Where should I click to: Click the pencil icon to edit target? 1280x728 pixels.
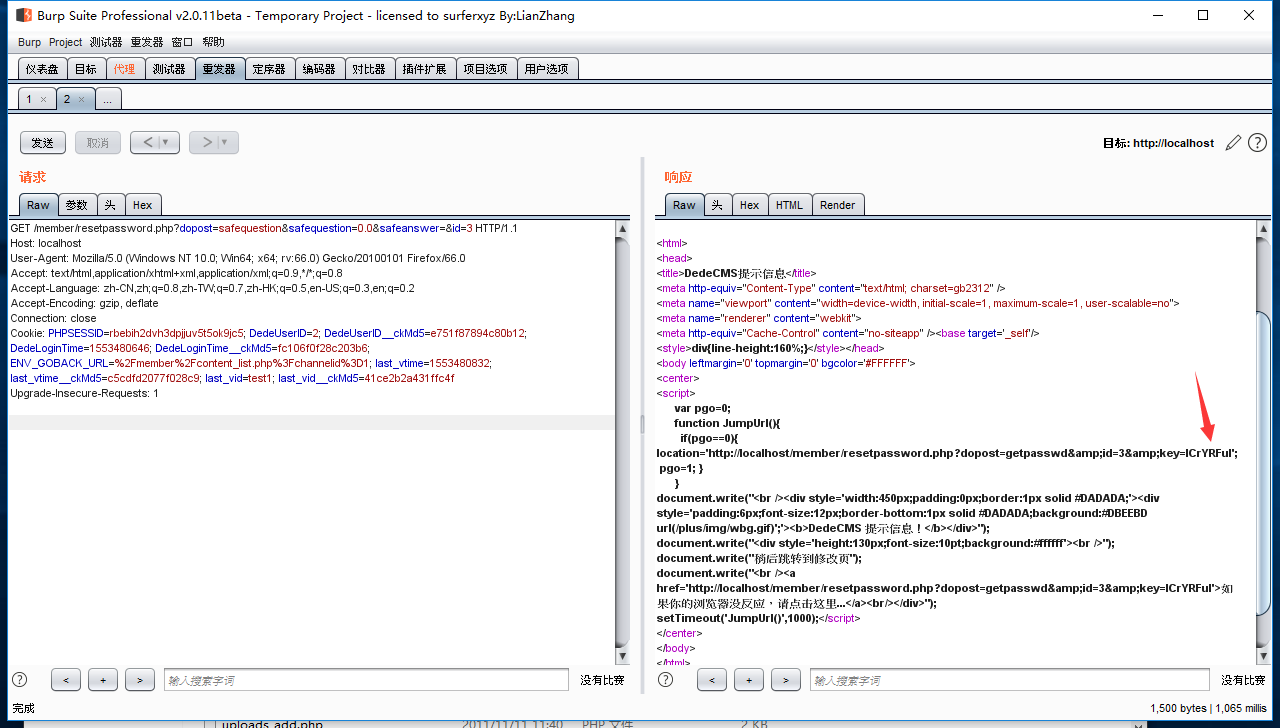click(1233, 143)
